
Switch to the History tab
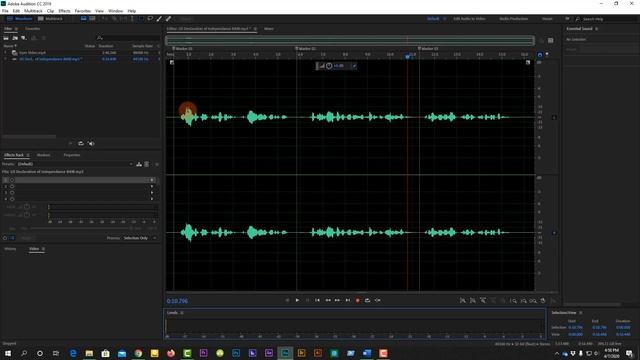(x=10, y=249)
